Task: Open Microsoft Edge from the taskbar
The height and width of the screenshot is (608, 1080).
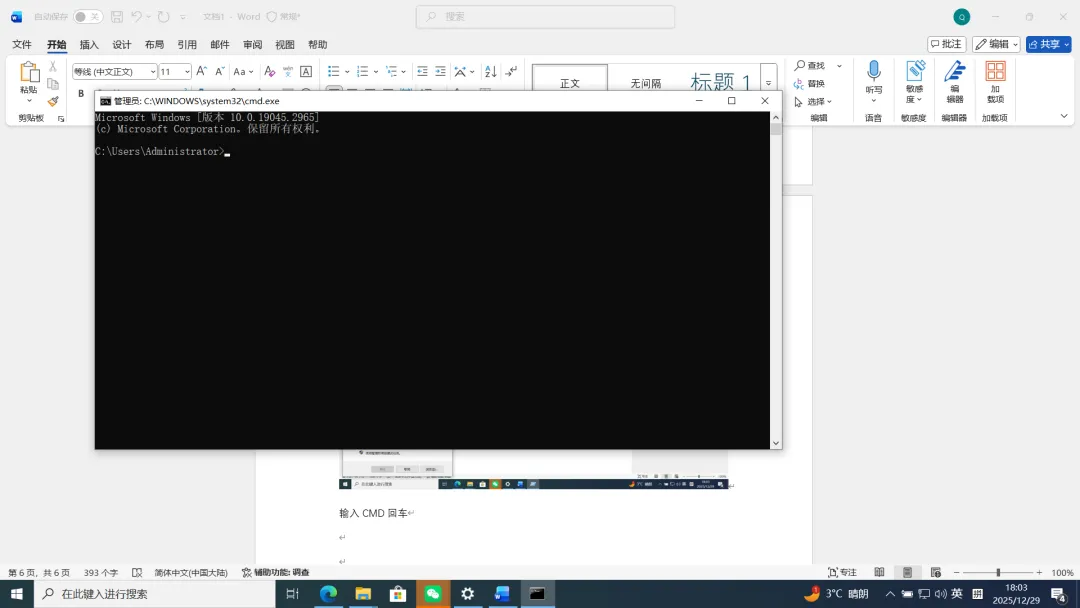Action: point(329,594)
